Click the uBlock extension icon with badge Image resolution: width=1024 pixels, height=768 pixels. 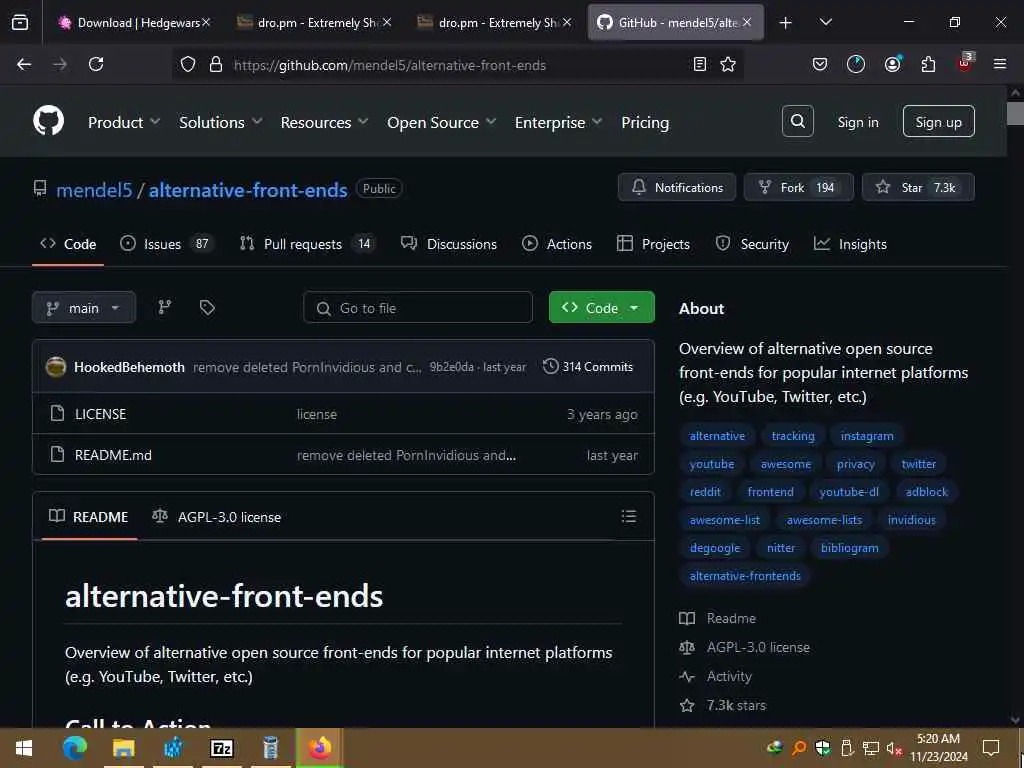pyautogui.click(x=964, y=63)
